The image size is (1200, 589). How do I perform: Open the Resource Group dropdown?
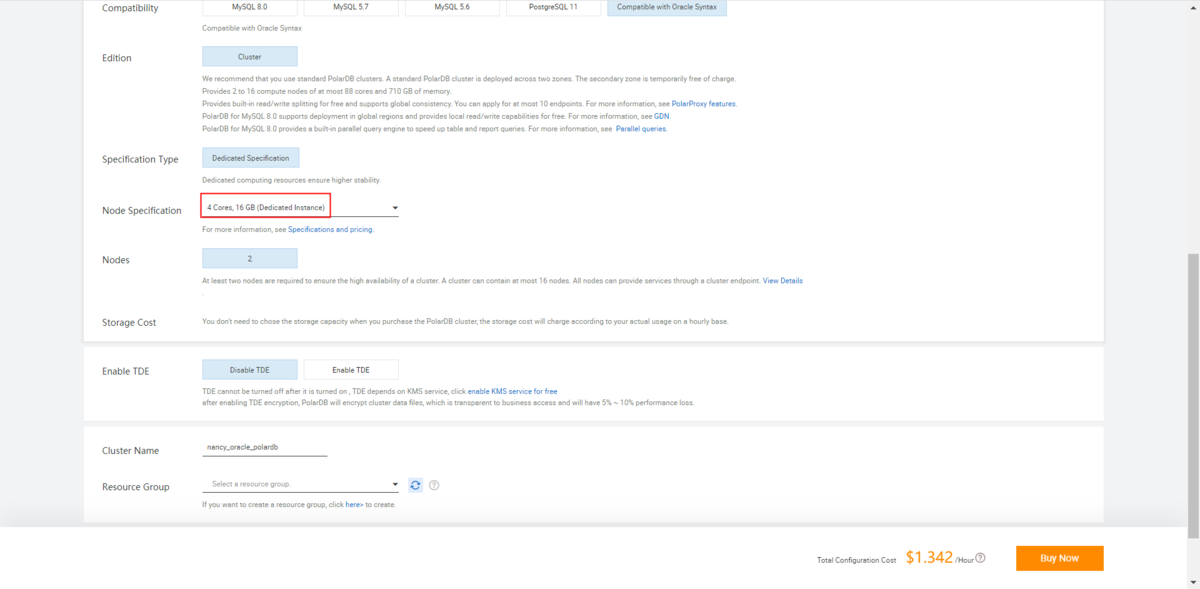click(x=300, y=484)
